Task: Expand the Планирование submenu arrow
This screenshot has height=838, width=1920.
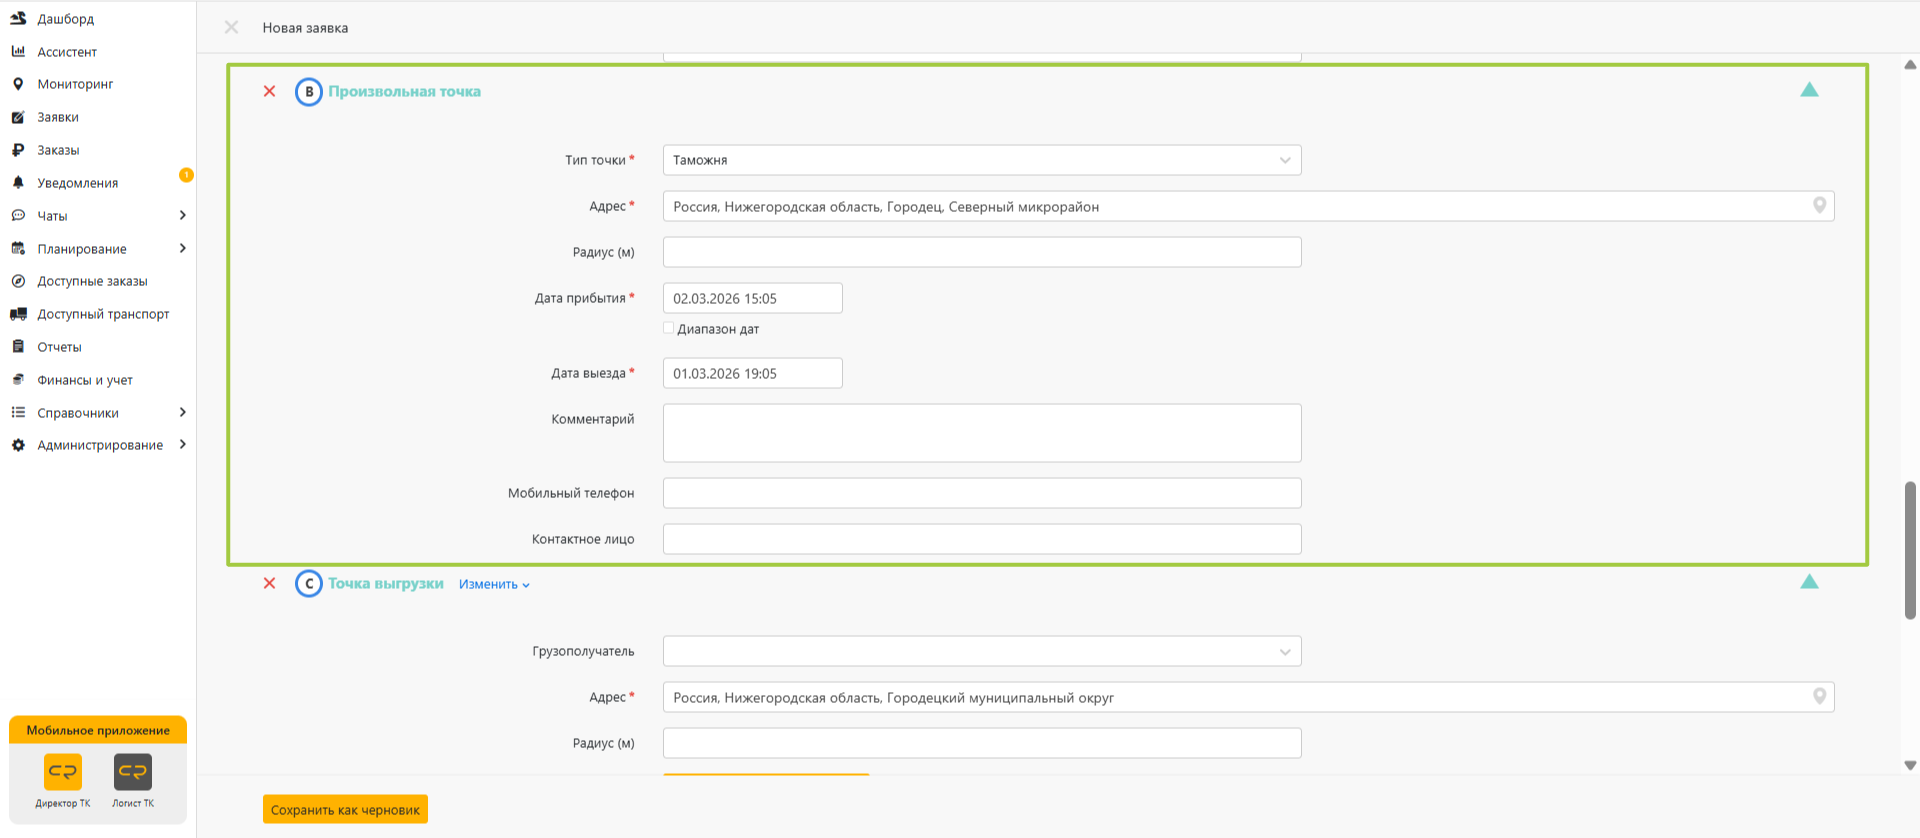Action: tap(182, 248)
